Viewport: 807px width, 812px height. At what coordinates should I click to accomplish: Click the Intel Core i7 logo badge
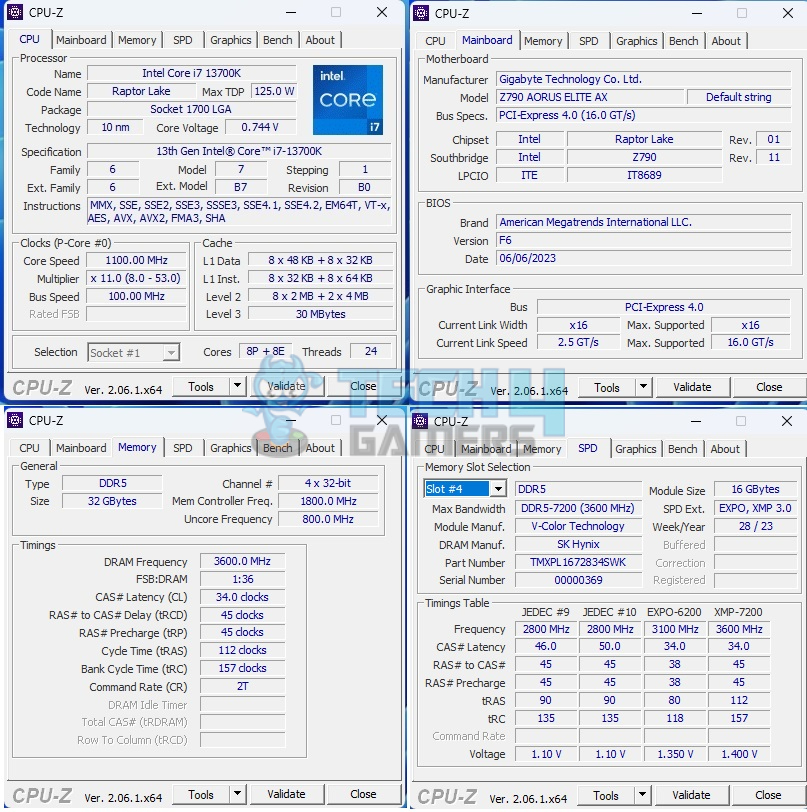(x=348, y=99)
